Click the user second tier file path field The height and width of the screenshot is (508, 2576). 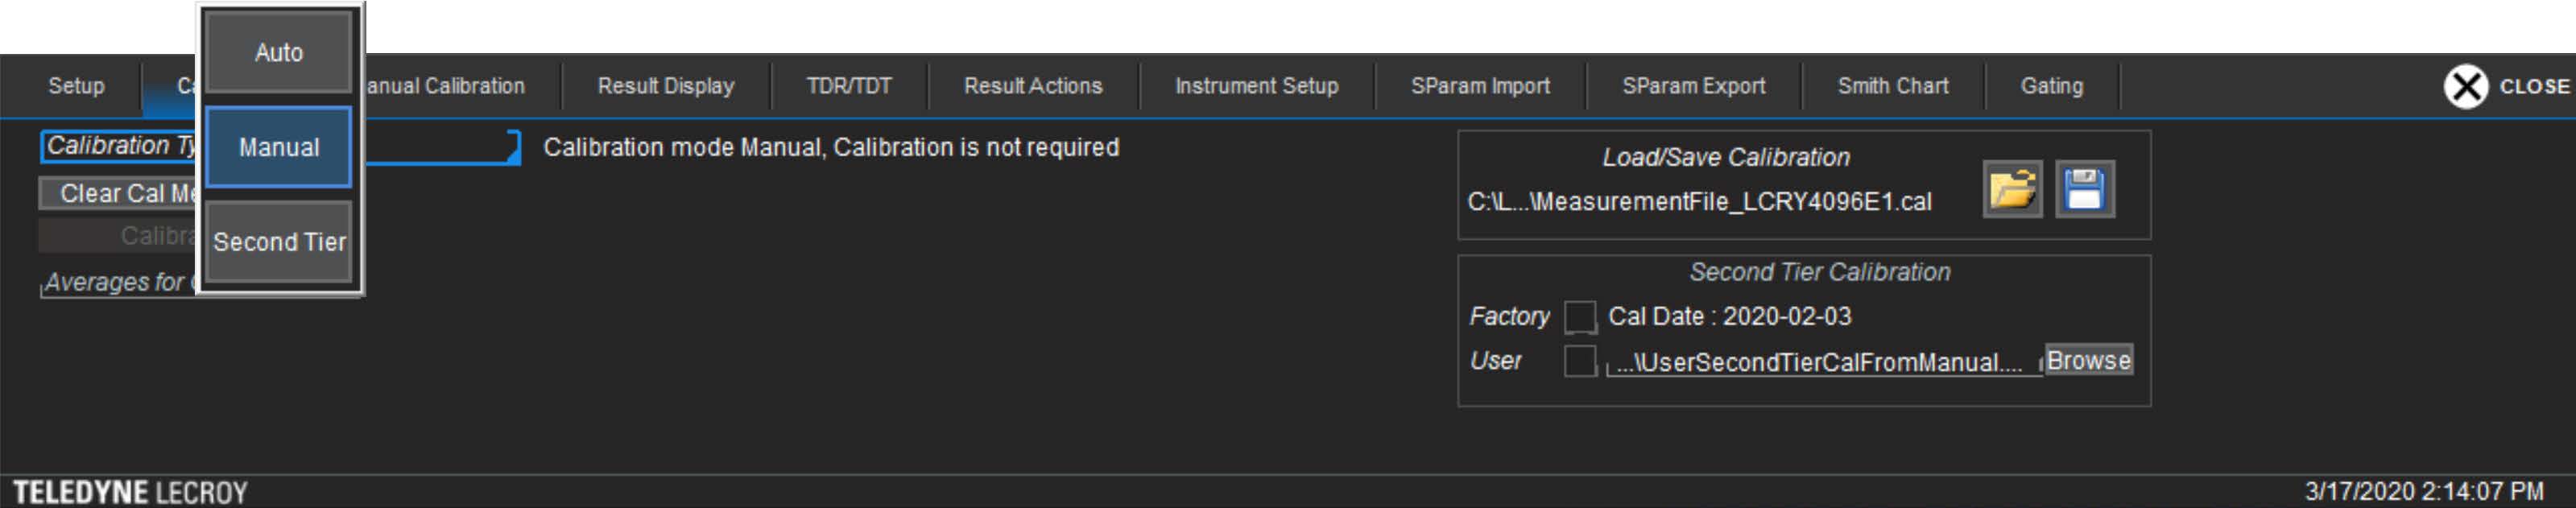pyautogui.click(x=1820, y=363)
